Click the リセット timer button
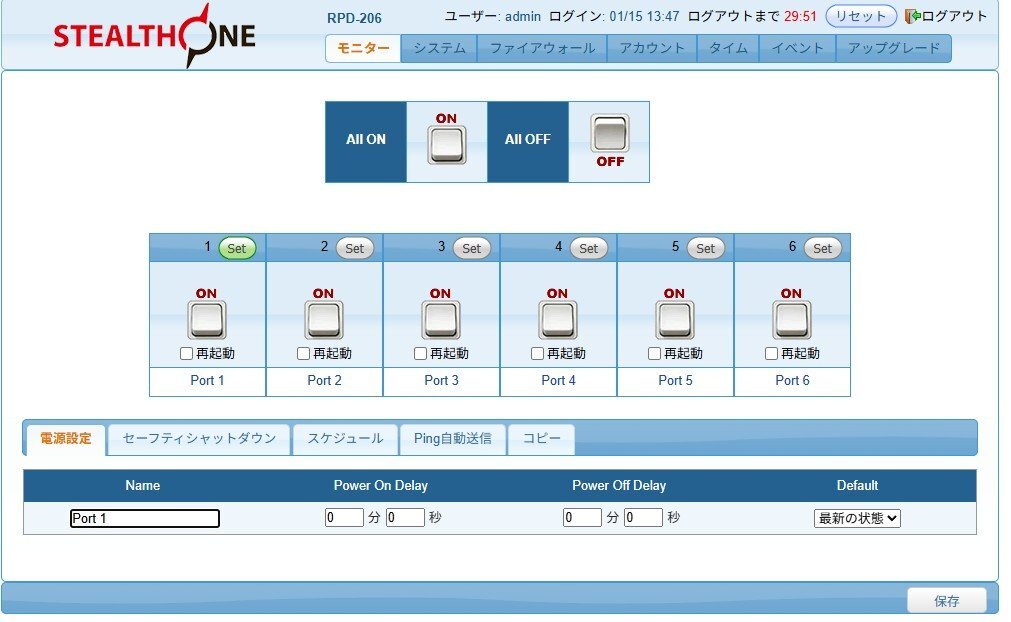Screen dimensions: 1011x622 [861, 16]
